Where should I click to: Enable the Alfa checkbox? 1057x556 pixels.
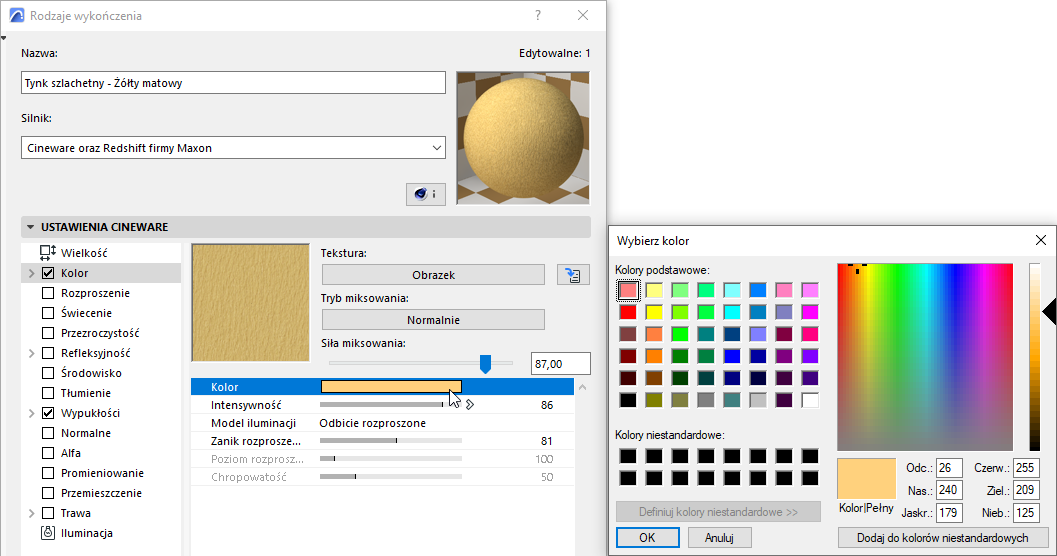[x=48, y=453]
